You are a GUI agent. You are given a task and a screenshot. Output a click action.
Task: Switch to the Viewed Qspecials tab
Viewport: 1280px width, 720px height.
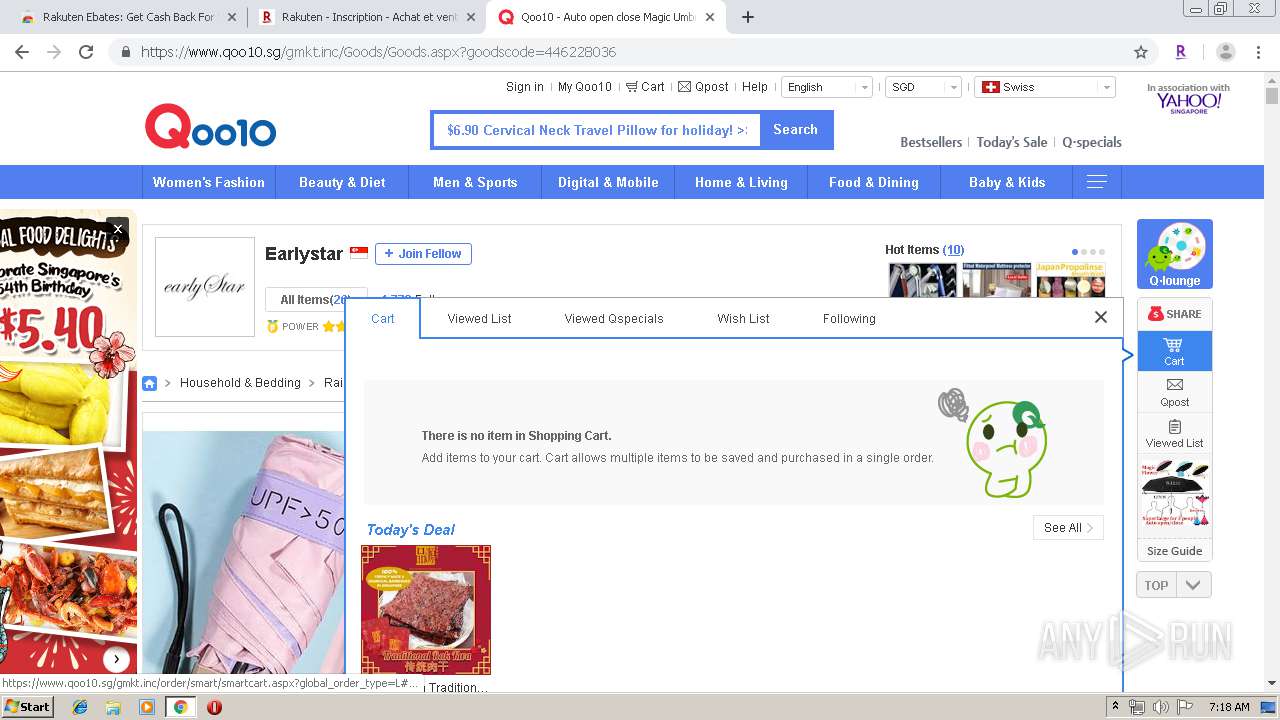tap(614, 318)
